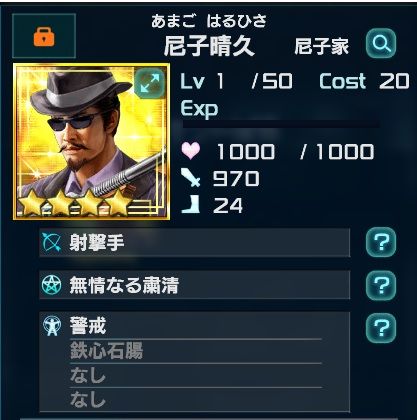Click the human figure ability icon

tap(52, 326)
